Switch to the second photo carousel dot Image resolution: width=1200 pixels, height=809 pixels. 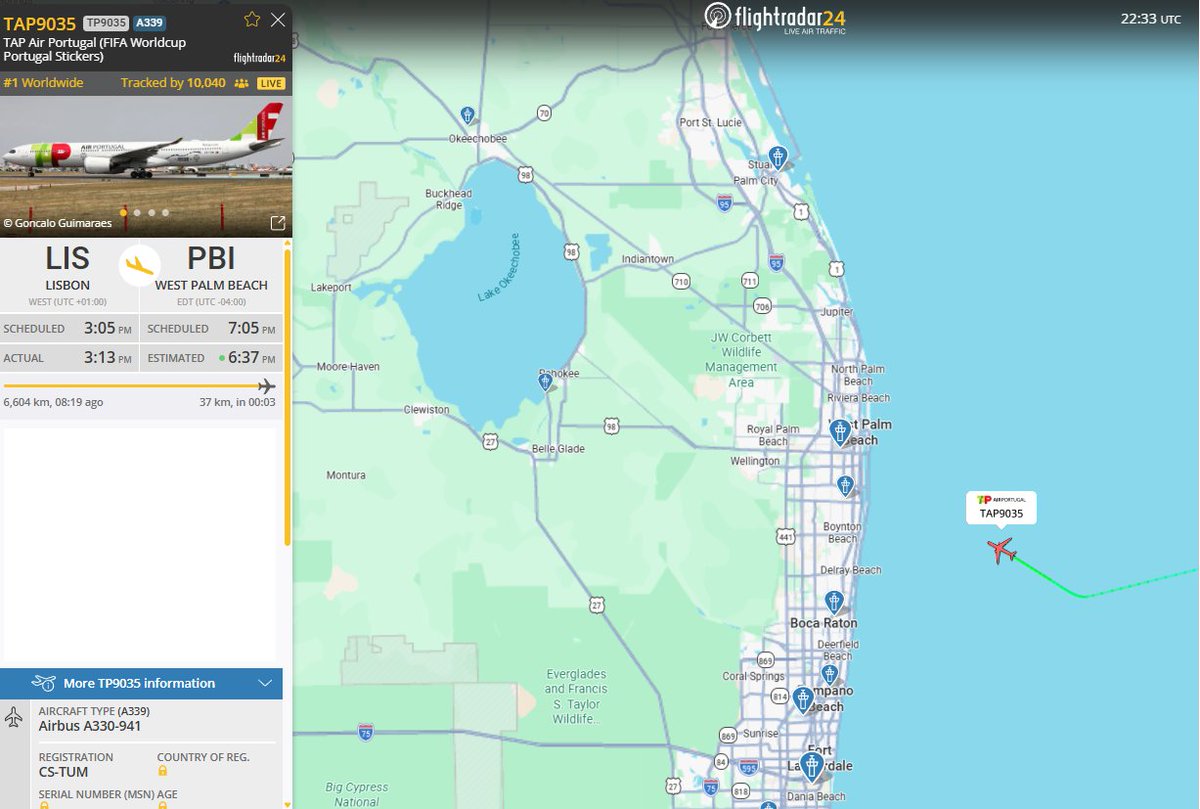(x=138, y=213)
